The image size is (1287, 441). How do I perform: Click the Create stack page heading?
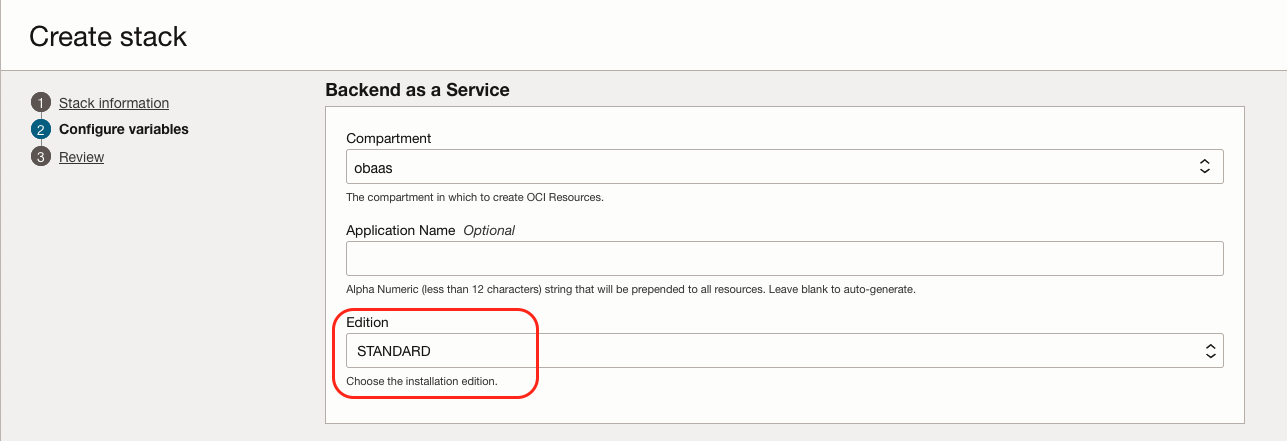pyautogui.click(x=108, y=37)
